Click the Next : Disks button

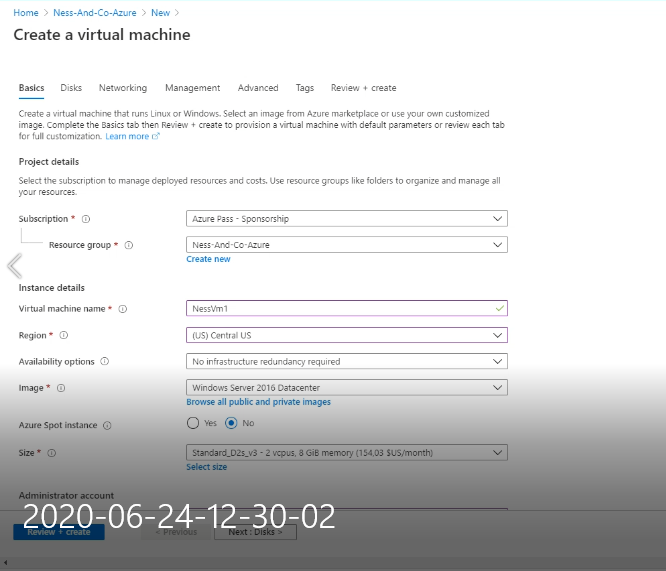pyautogui.click(x=255, y=532)
